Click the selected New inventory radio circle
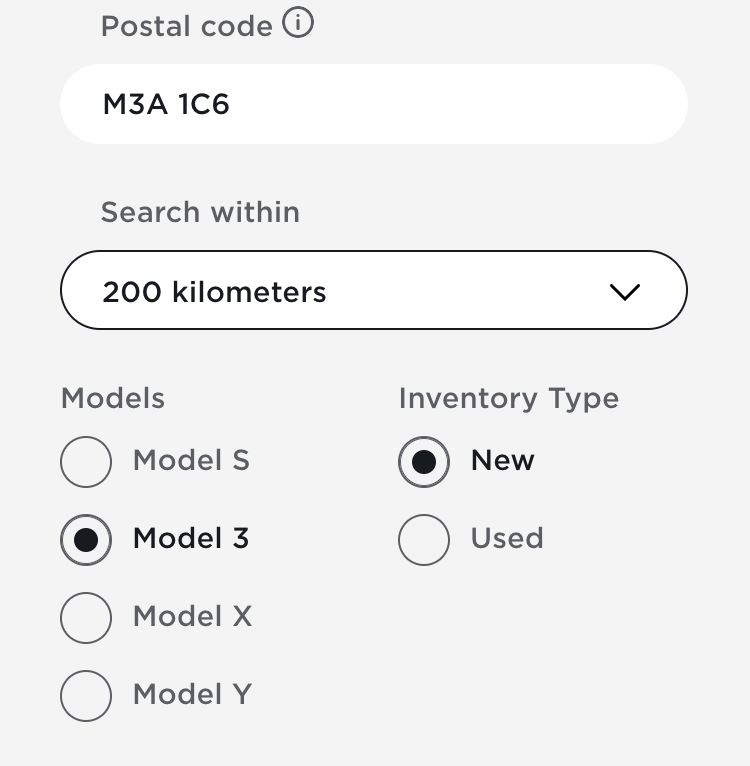Viewport: 750px width, 766px height. [424, 462]
